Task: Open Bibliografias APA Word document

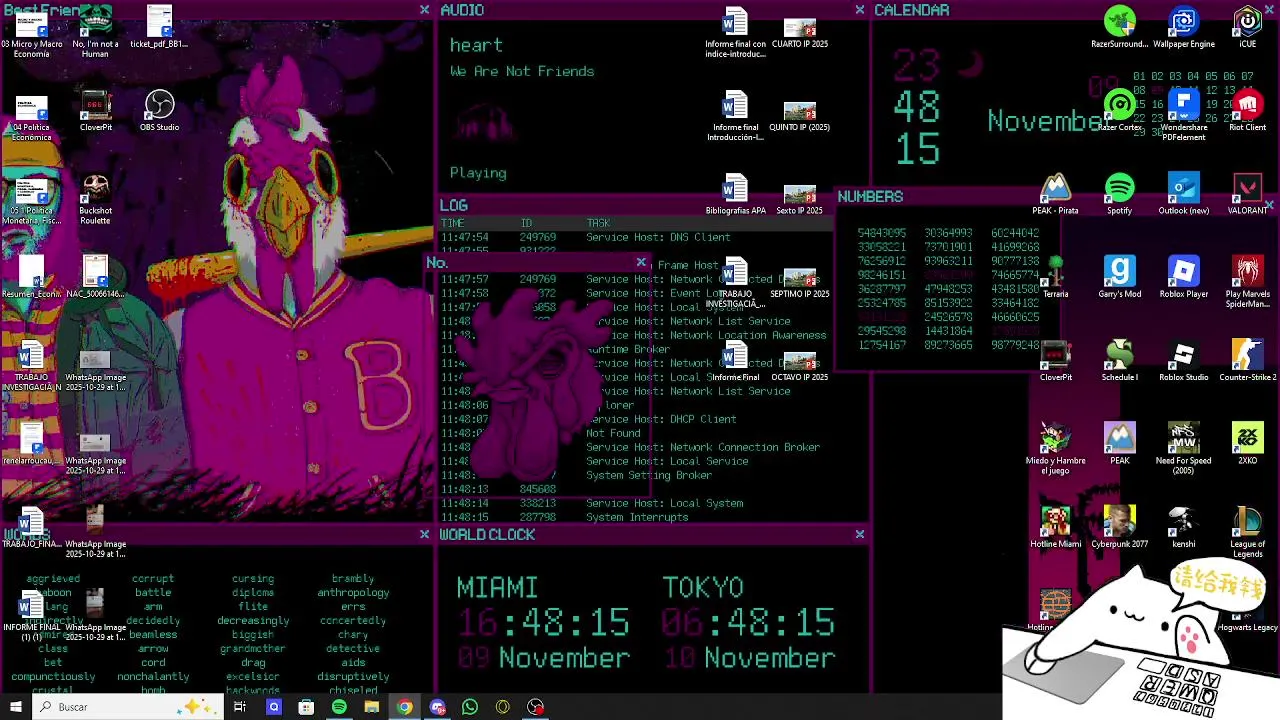Action: click(x=735, y=194)
